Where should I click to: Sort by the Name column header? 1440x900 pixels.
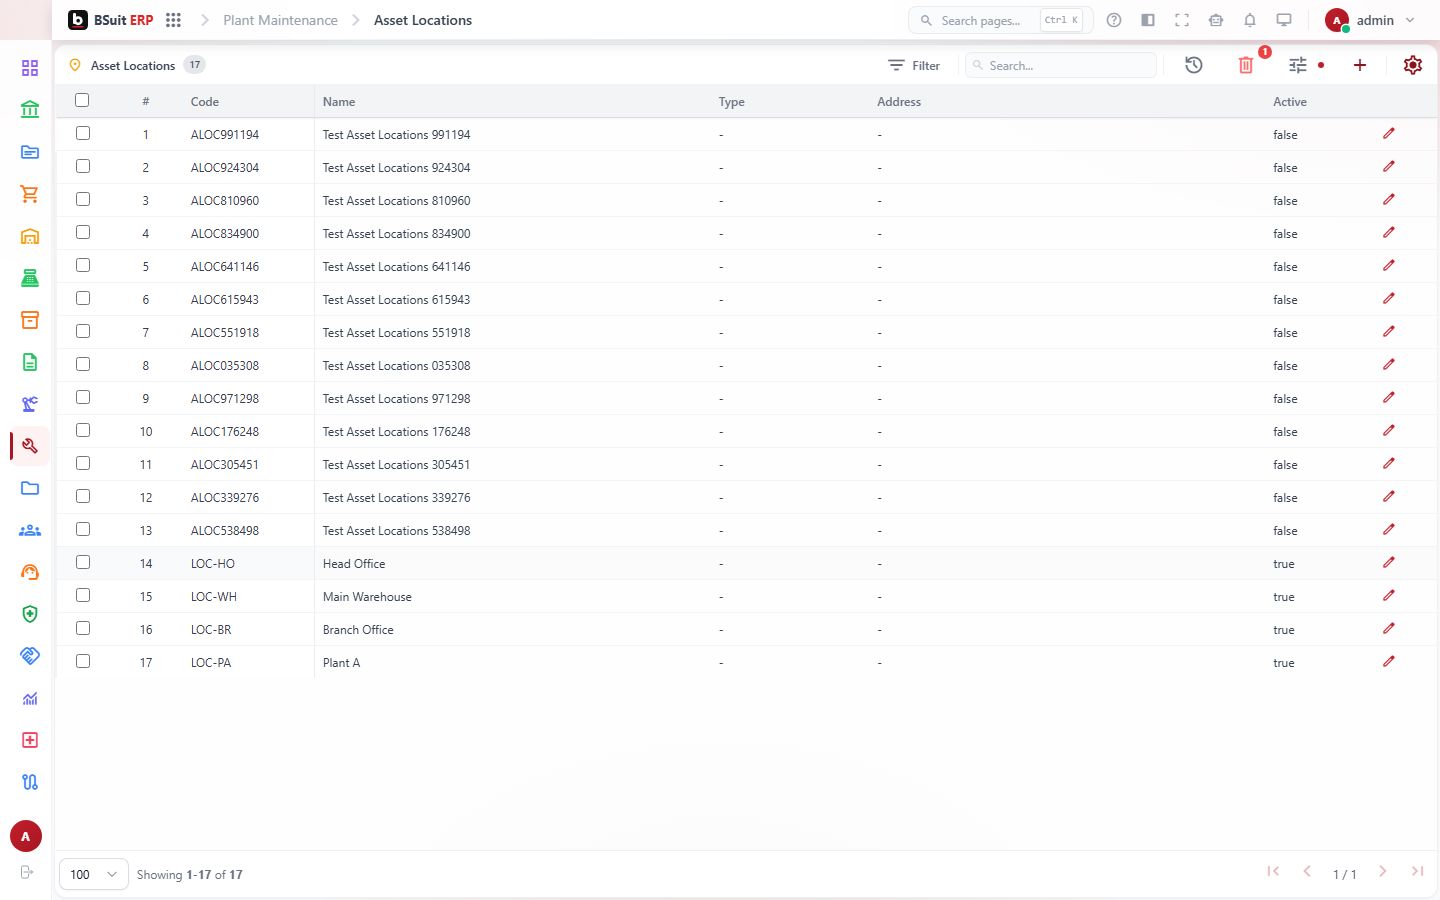point(339,102)
